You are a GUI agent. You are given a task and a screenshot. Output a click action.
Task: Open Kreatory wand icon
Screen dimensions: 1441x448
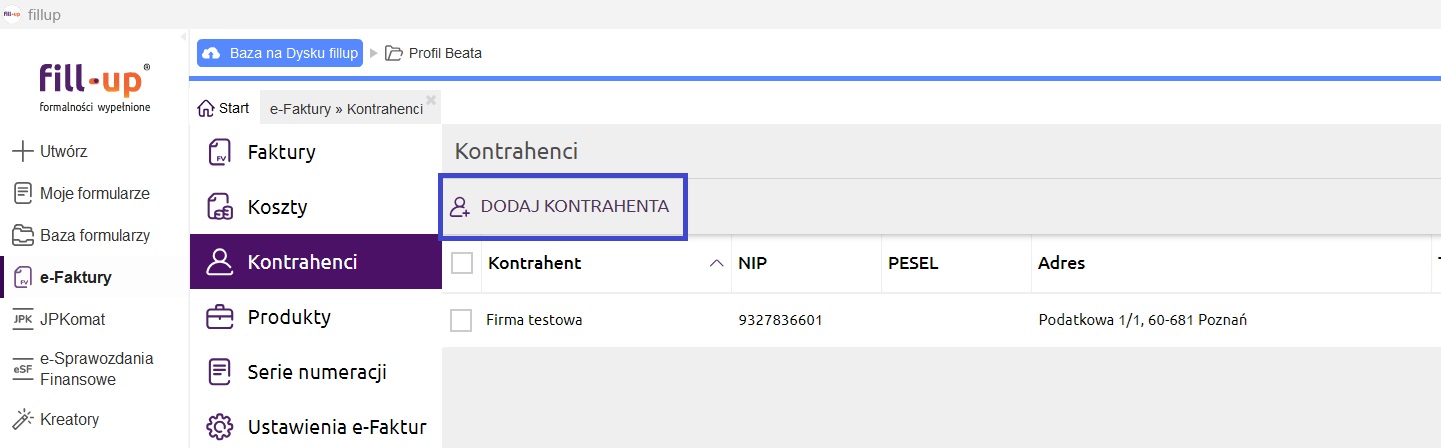click(x=22, y=419)
